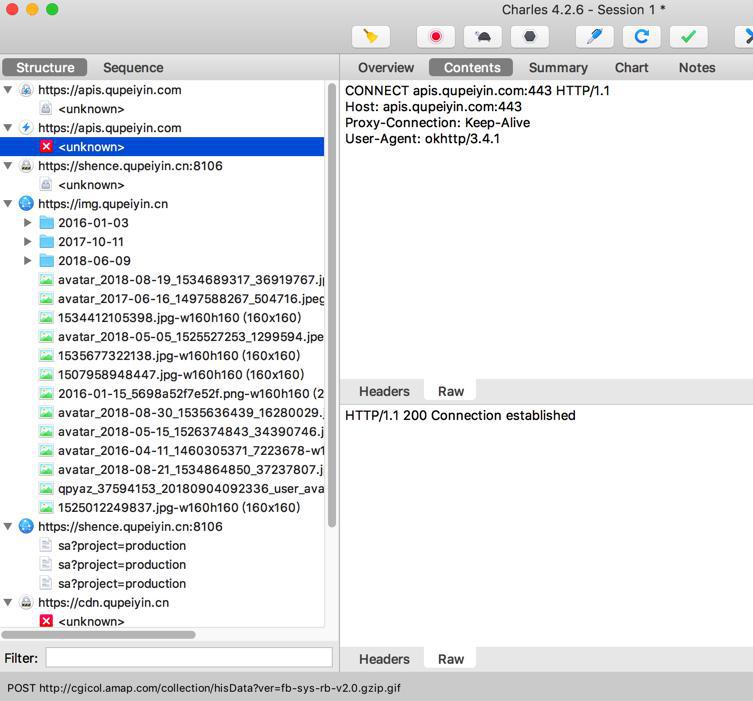Expand the 2018-06-09 folder

[27, 261]
